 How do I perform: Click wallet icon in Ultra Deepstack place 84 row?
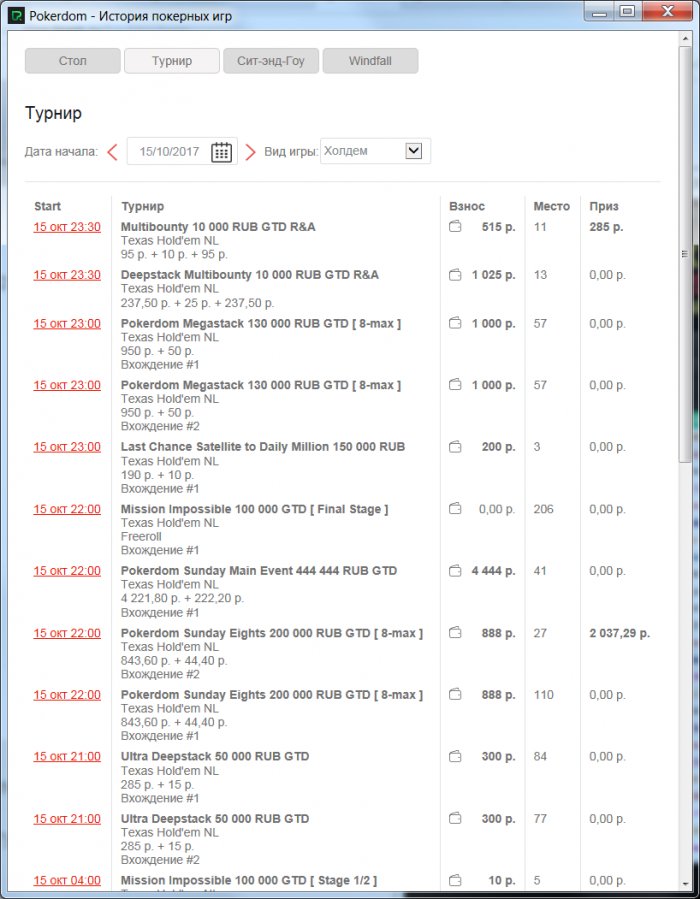pos(455,756)
